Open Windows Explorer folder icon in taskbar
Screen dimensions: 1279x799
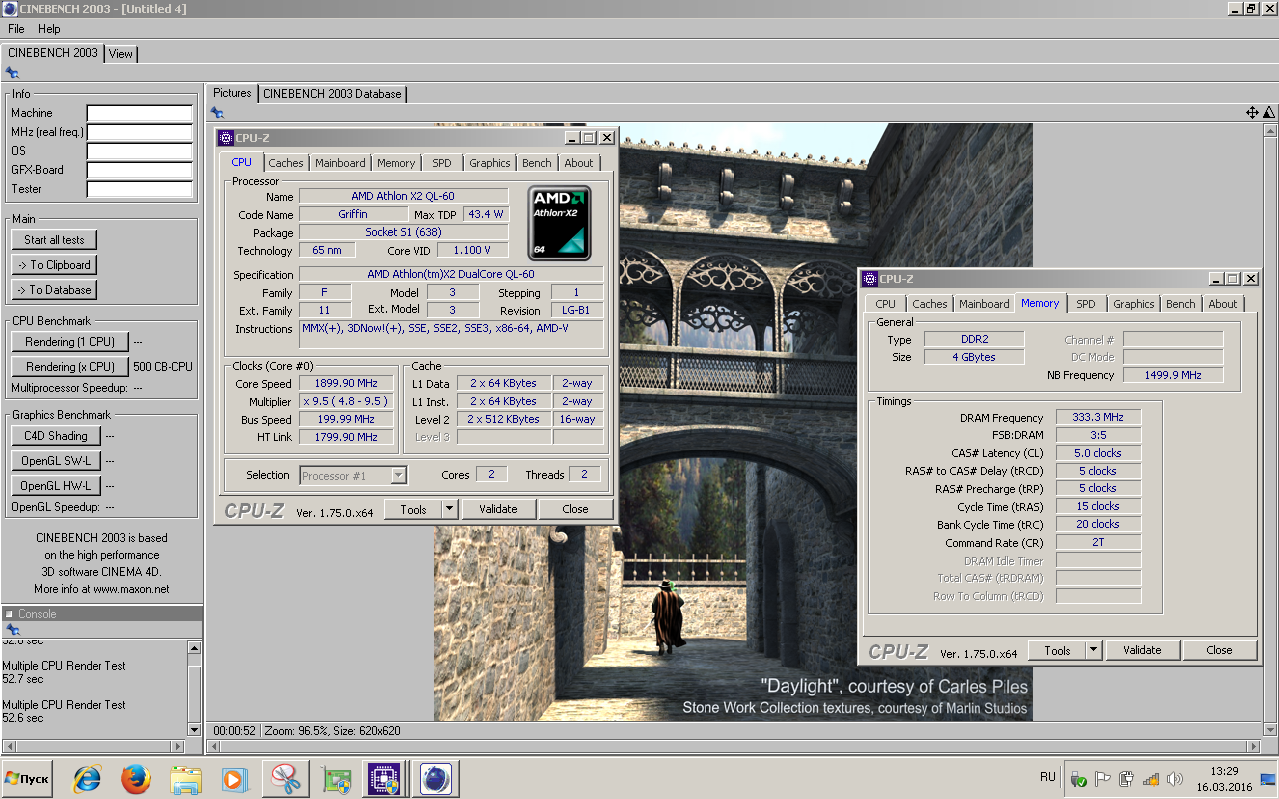[x=186, y=779]
